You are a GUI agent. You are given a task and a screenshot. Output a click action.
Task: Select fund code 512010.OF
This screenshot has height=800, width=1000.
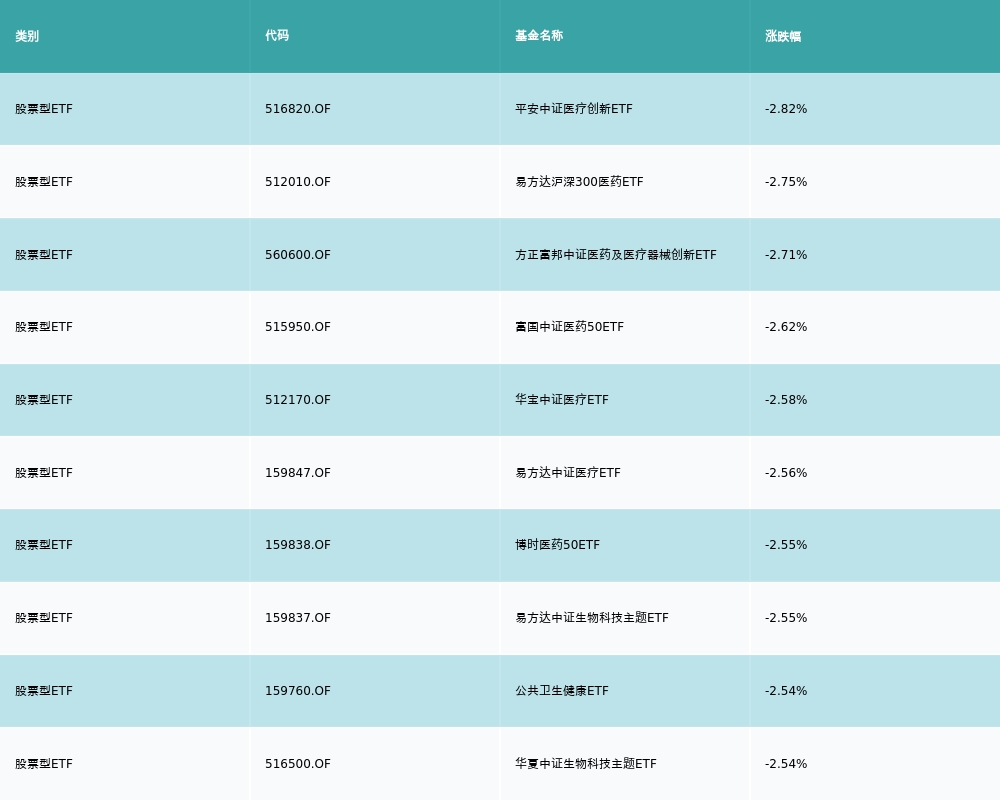tap(298, 182)
